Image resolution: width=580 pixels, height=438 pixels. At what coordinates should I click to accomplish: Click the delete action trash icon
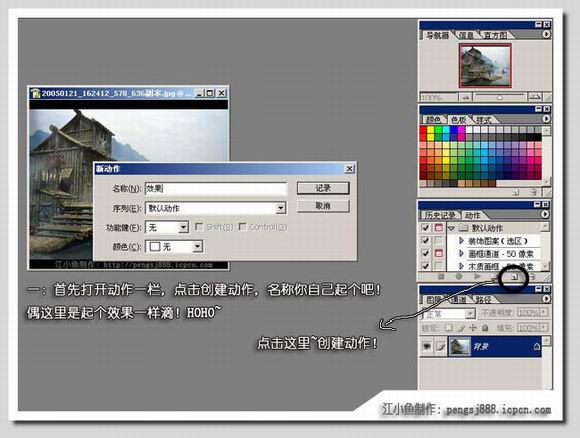[532, 276]
